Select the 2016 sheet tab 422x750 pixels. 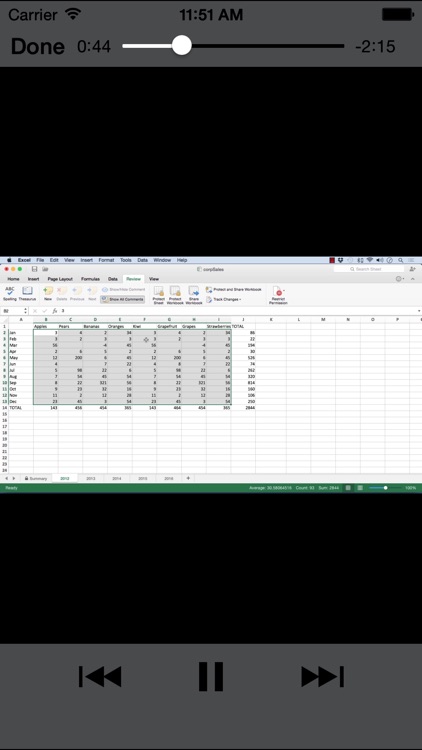point(168,478)
